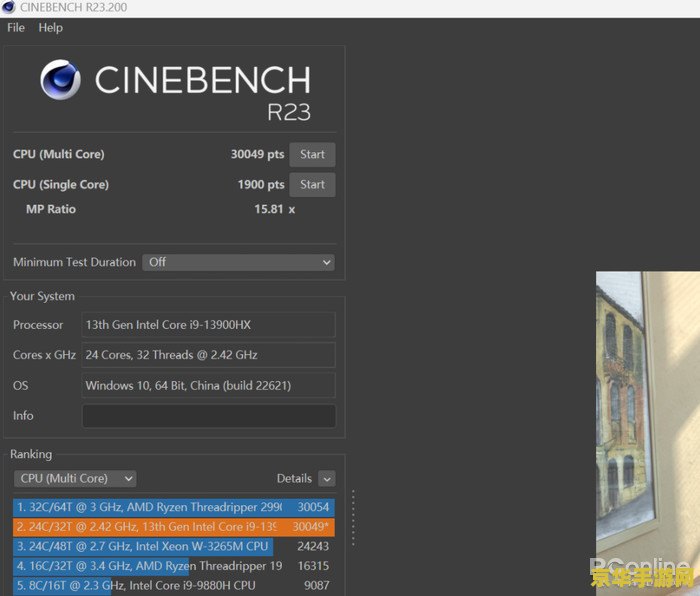Select ranking row 2 13th Gen Intel Core i9

click(174, 527)
